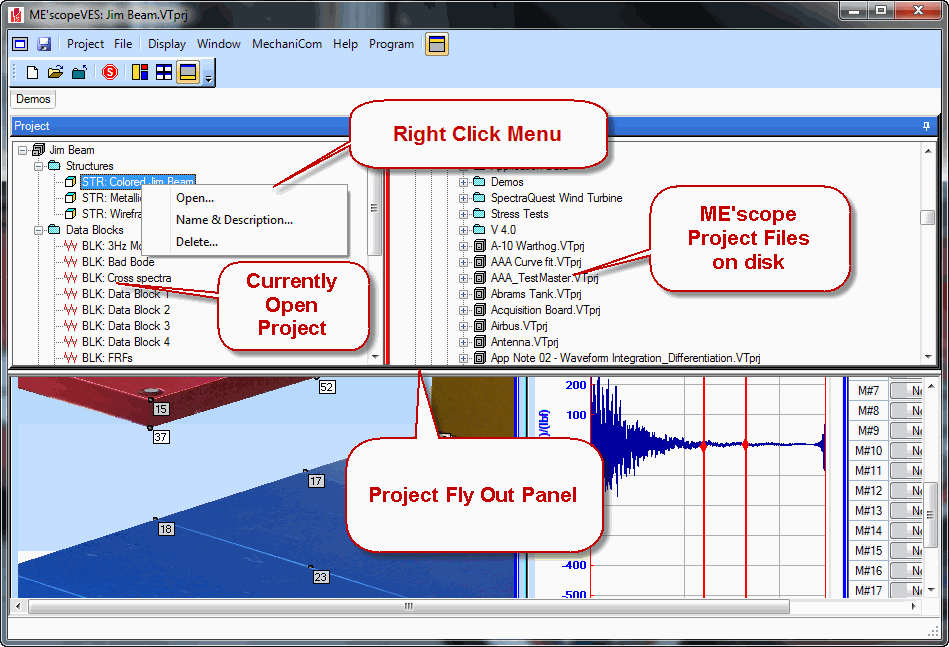Click the scrollbar thumb beside the M# list
Screen dimensions: 949x647
pos(930,514)
